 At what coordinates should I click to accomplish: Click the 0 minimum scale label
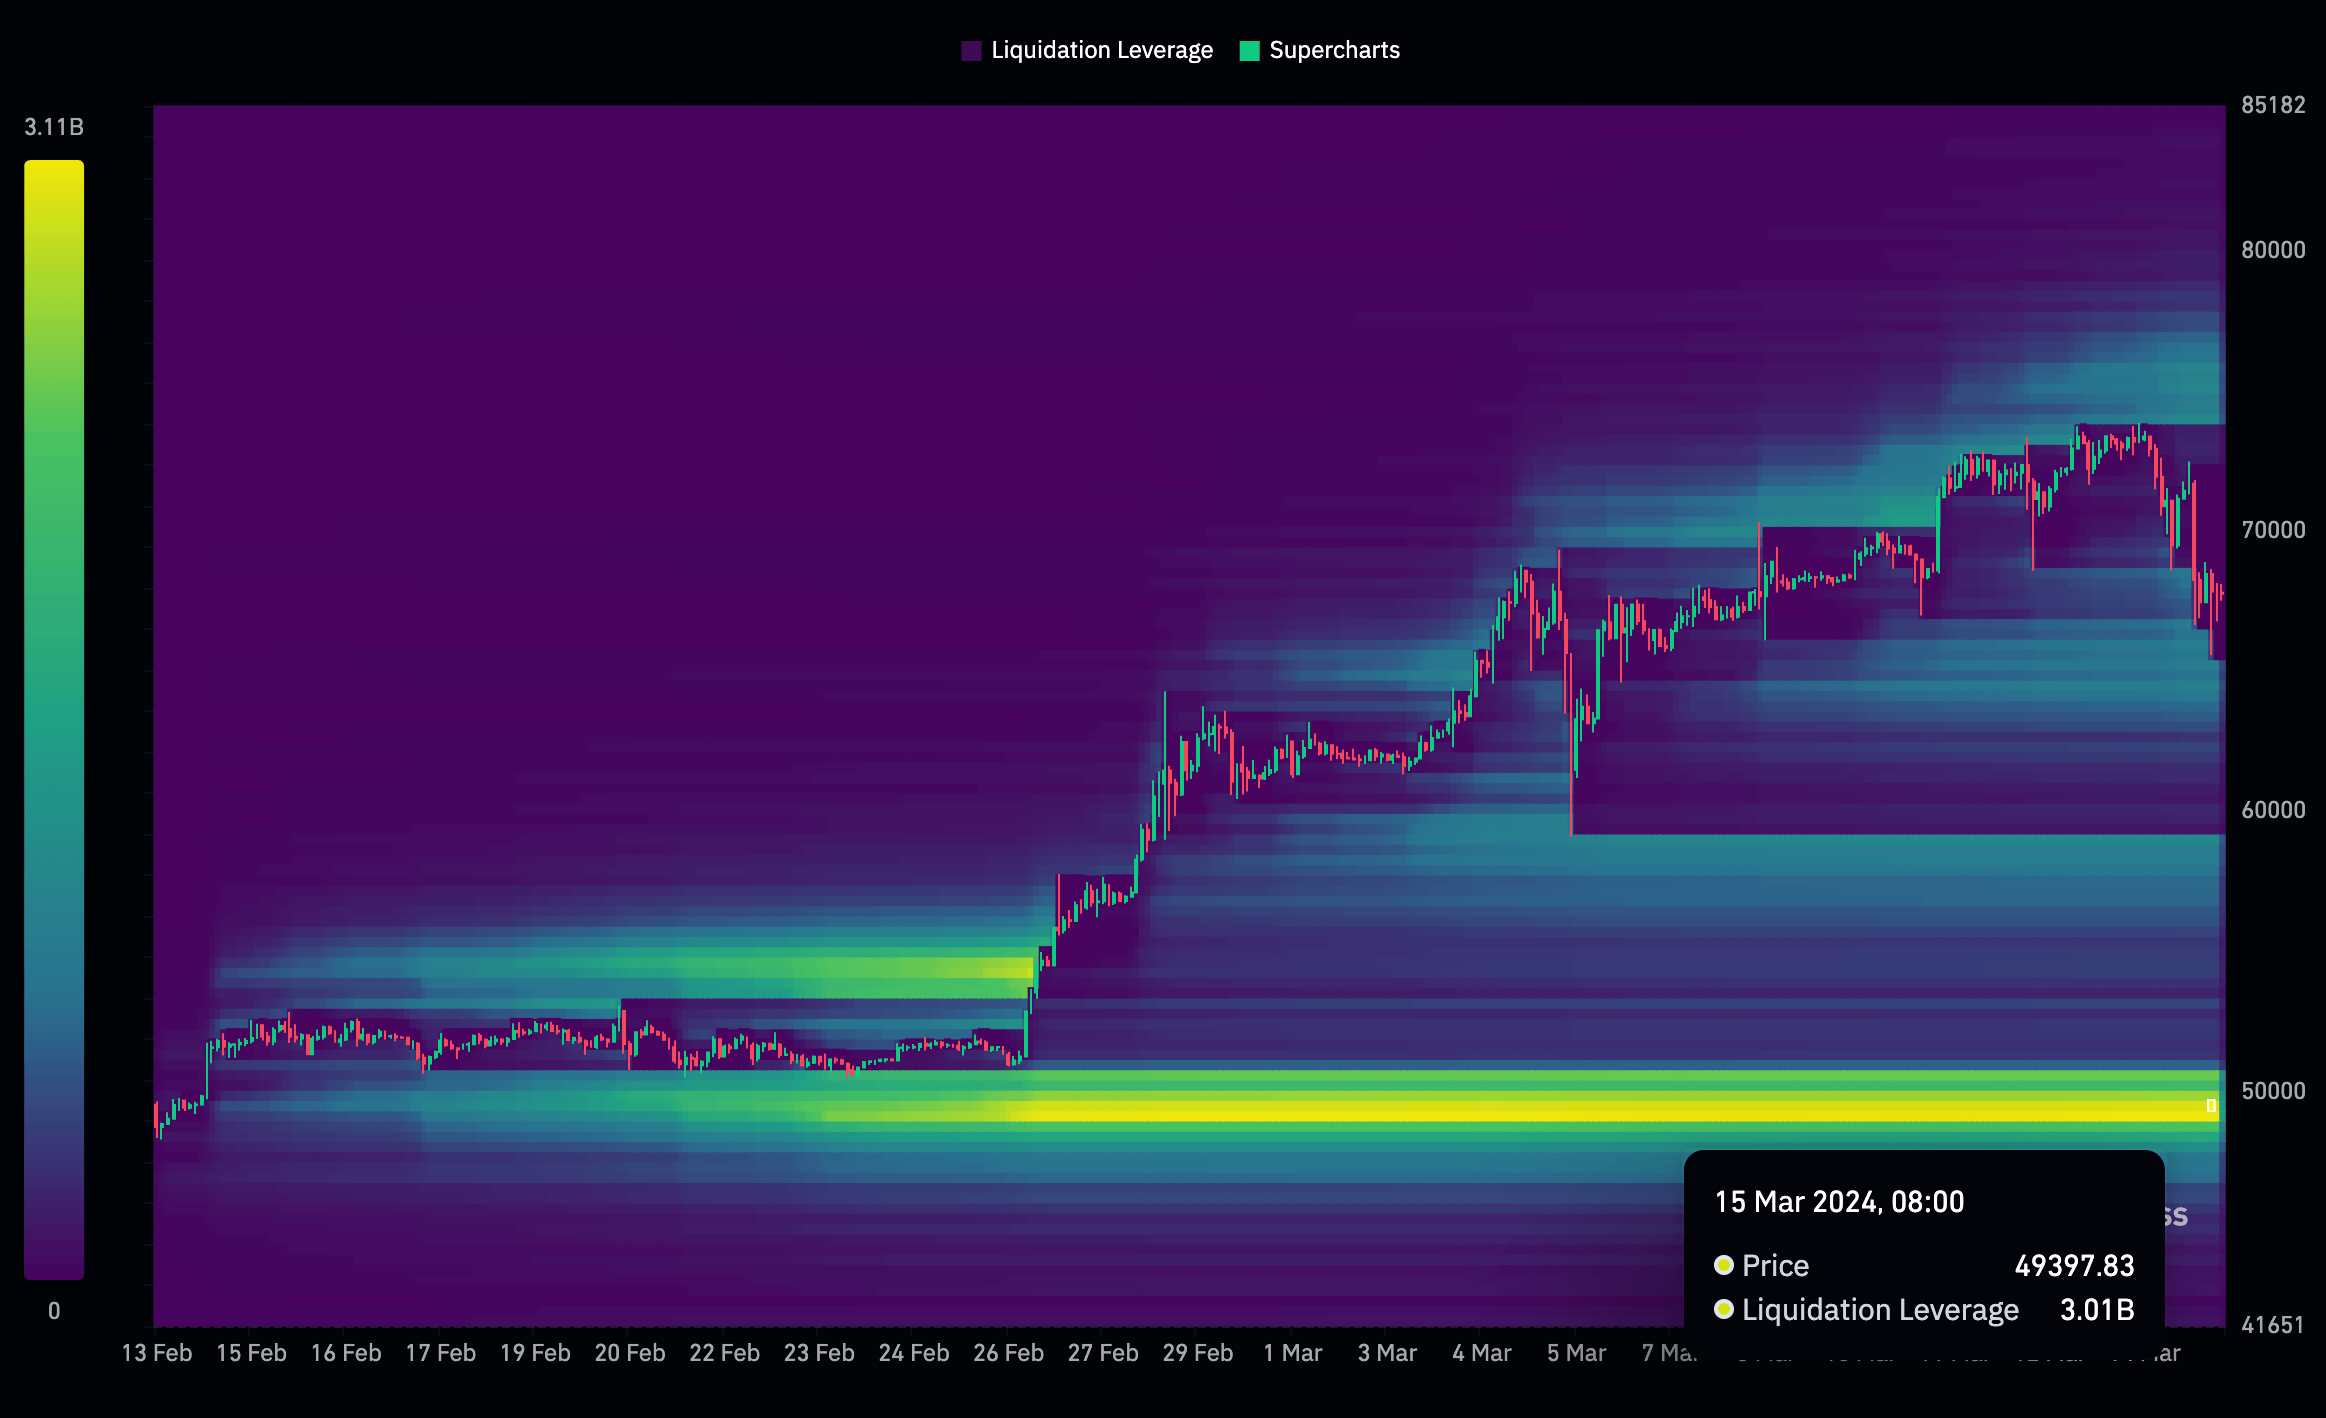pos(54,1311)
